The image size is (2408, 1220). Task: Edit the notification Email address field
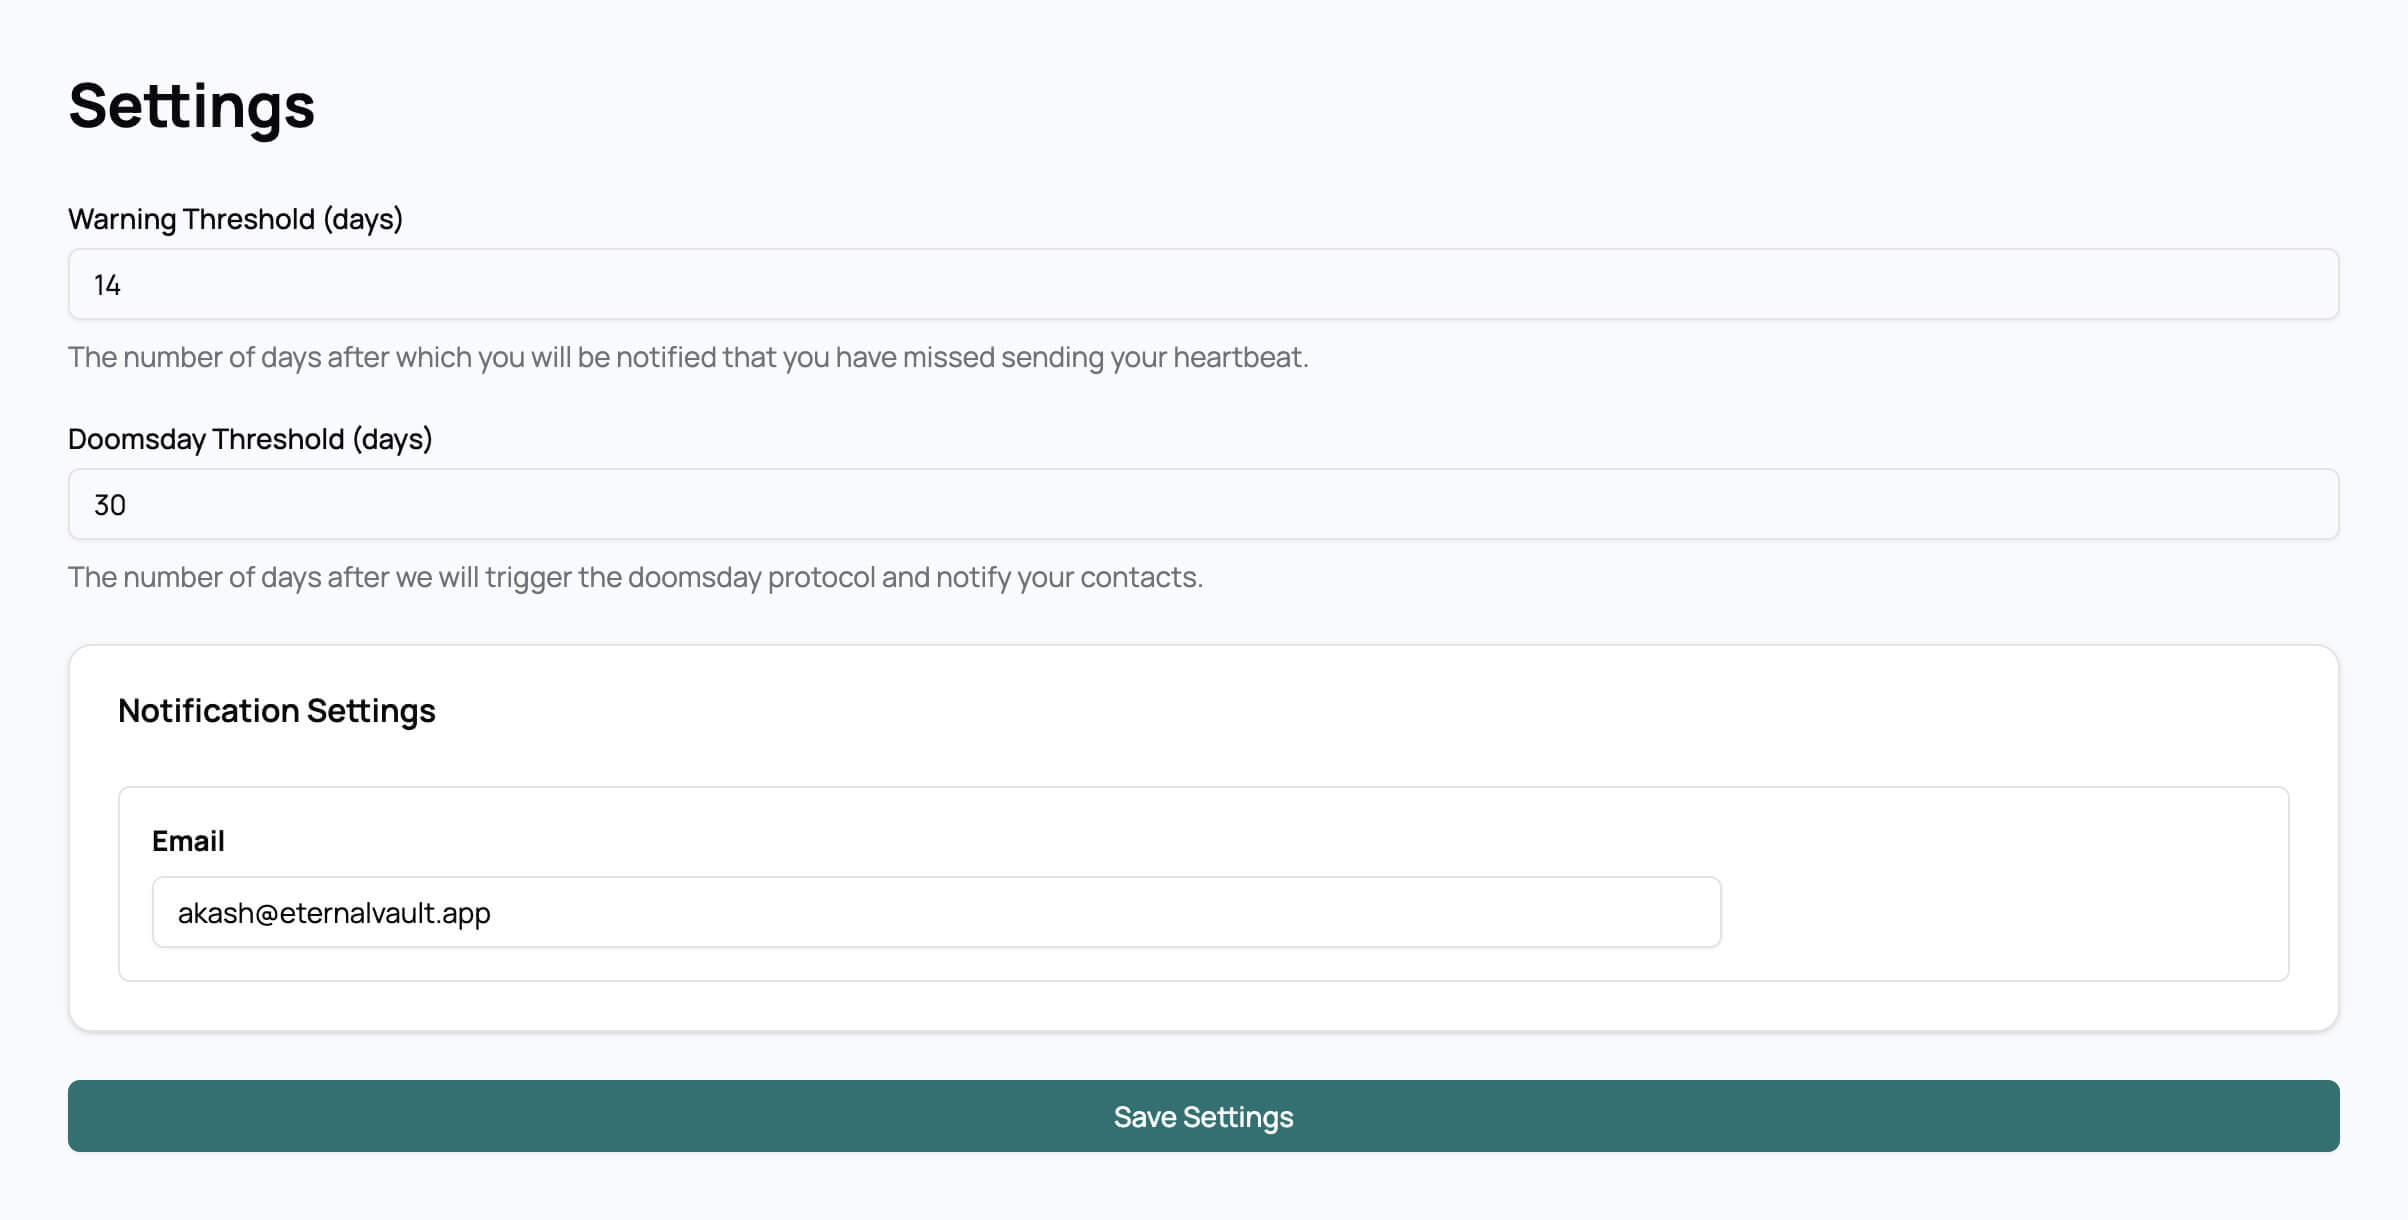coord(936,912)
